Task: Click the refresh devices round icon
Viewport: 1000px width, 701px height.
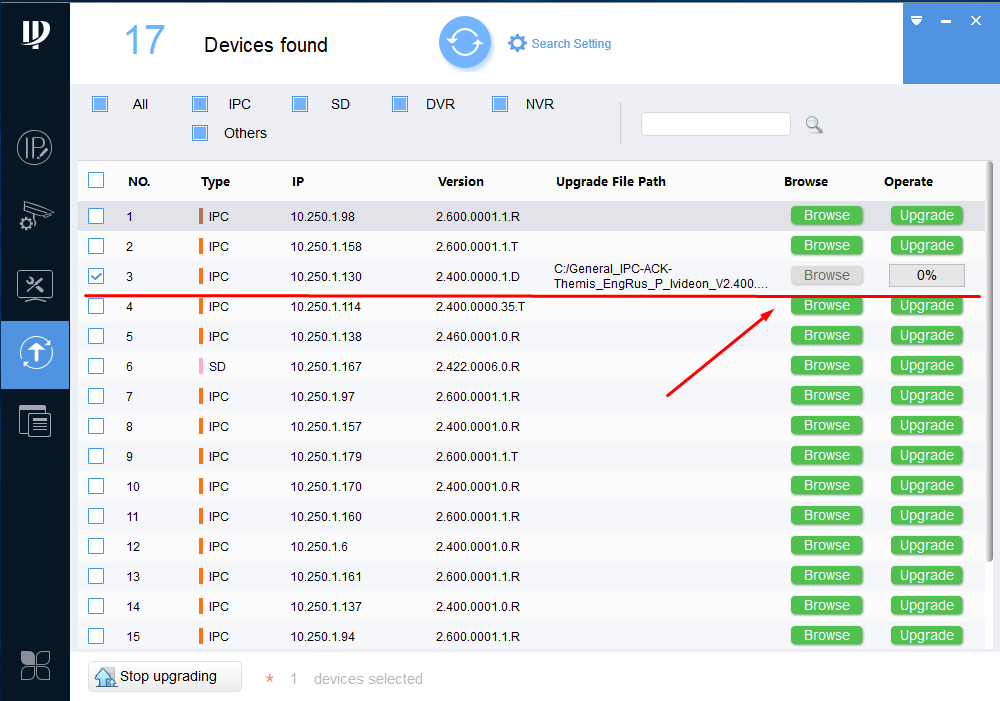Action: [465, 43]
